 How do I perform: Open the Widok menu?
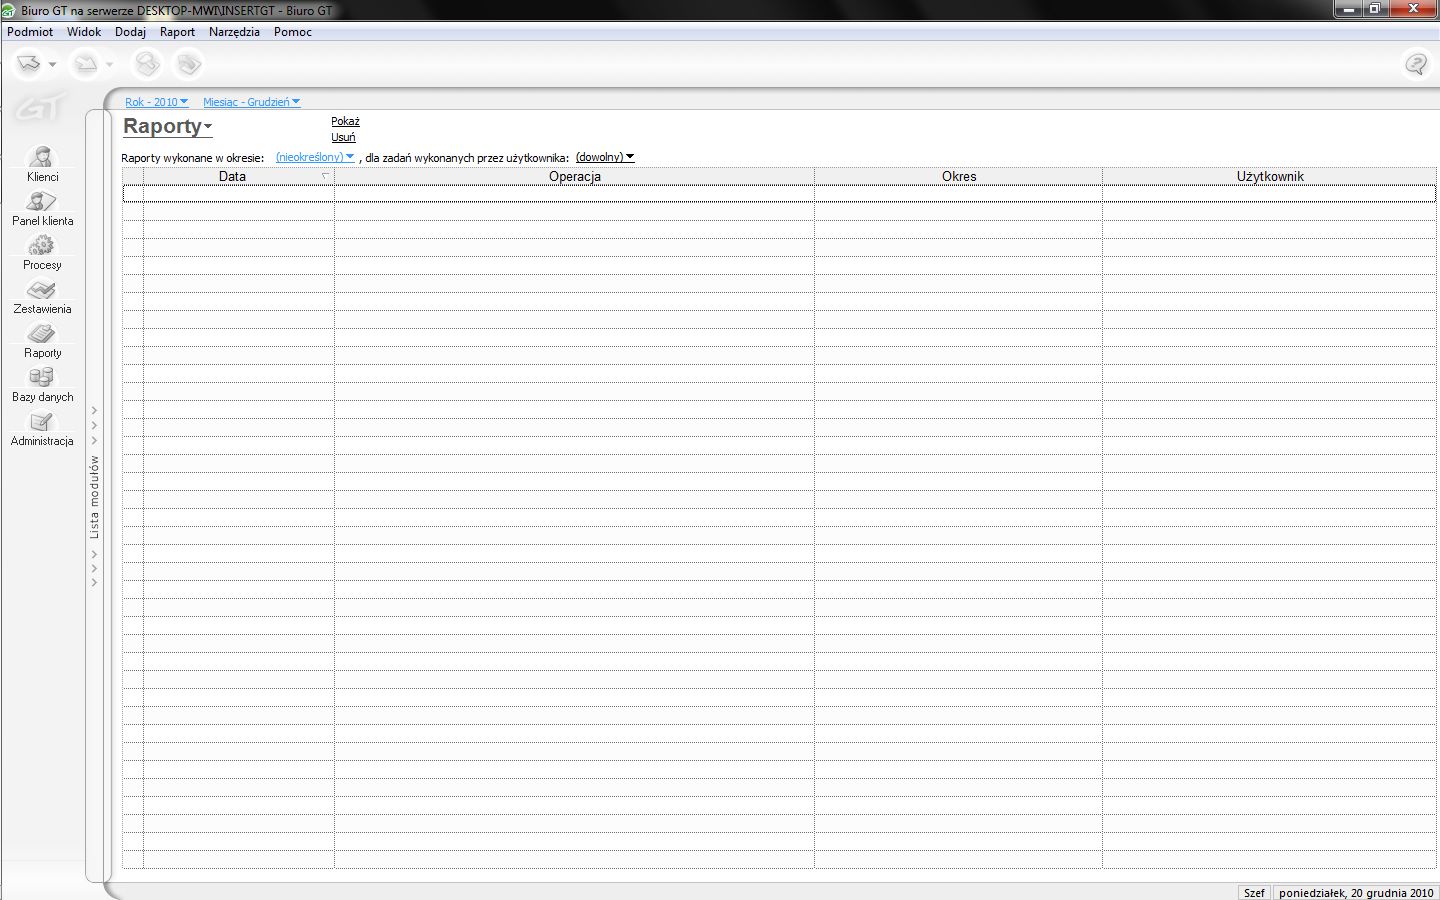pos(84,32)
